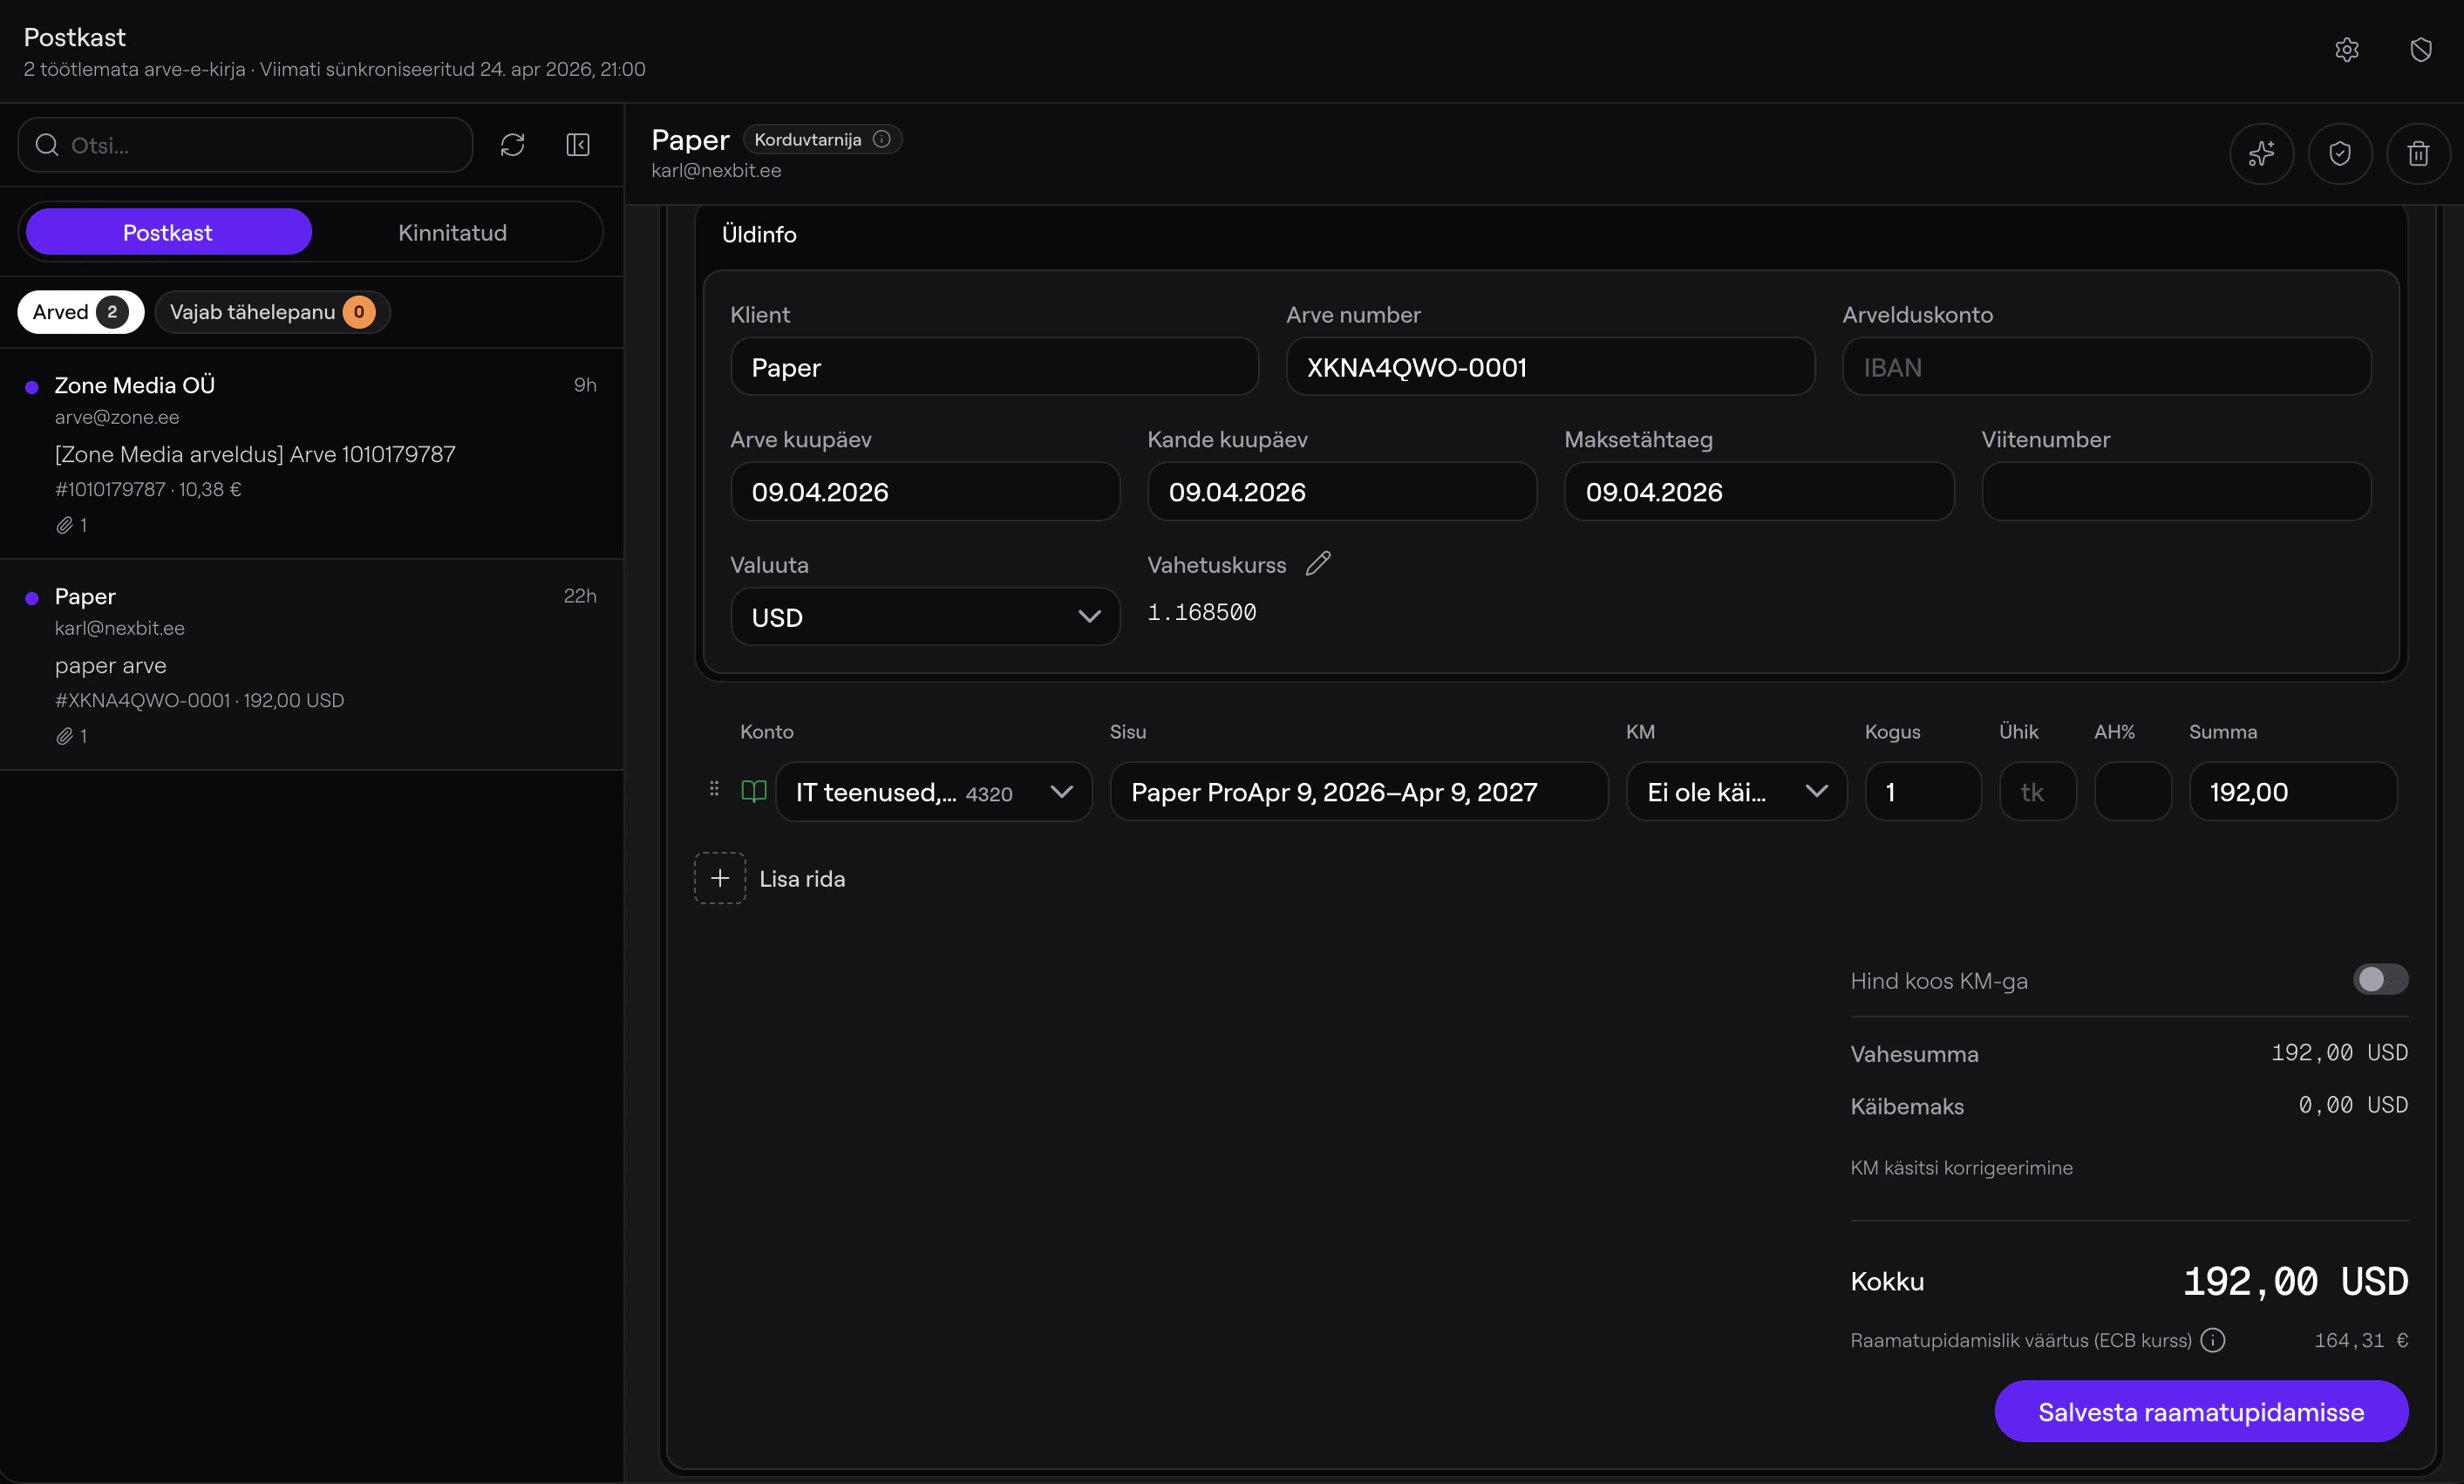2464x1484 pixels.
Task: Click the shield check icon
Action: [2339, 154]
